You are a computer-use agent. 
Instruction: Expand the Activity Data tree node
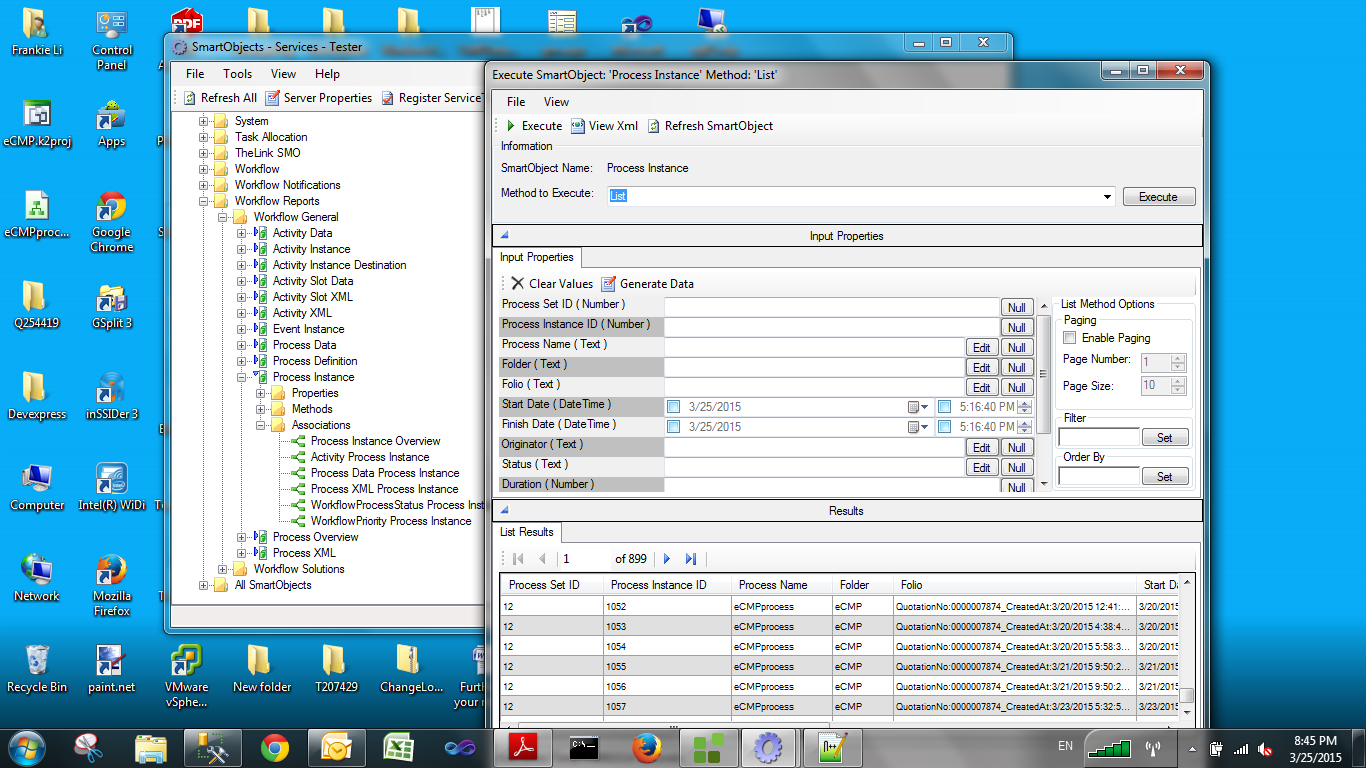point(242,233)
